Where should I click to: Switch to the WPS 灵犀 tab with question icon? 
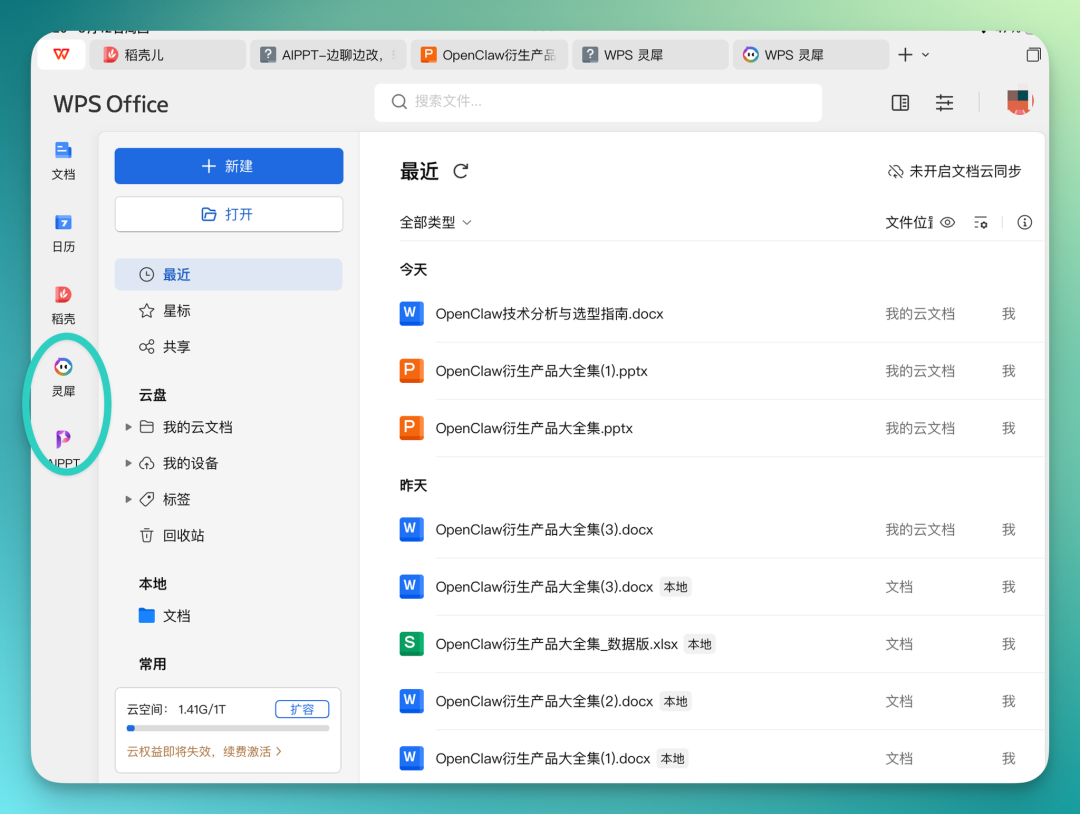click(650, 55)
